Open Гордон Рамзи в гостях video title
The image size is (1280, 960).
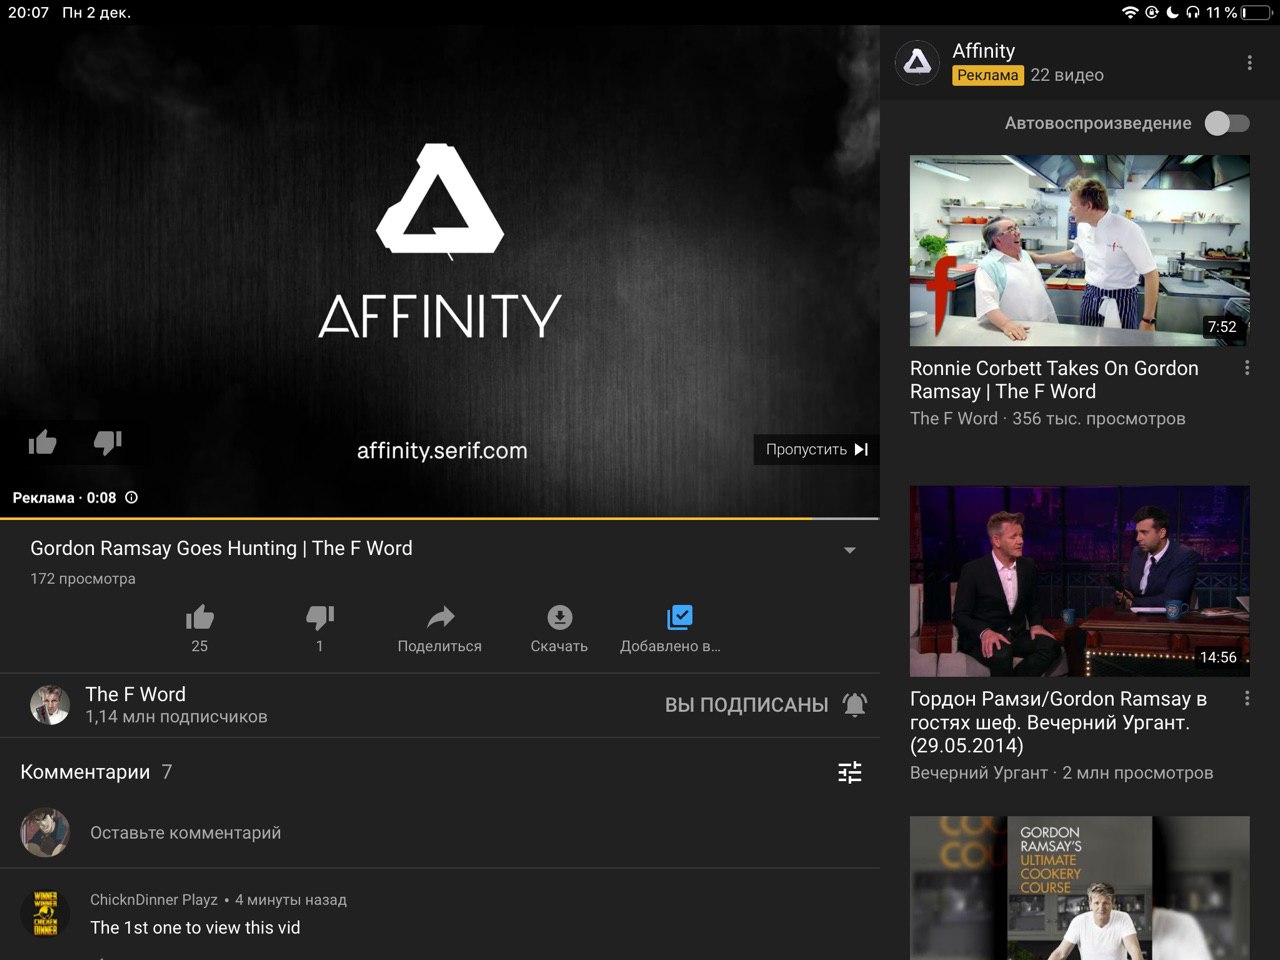coord(1058,722)
